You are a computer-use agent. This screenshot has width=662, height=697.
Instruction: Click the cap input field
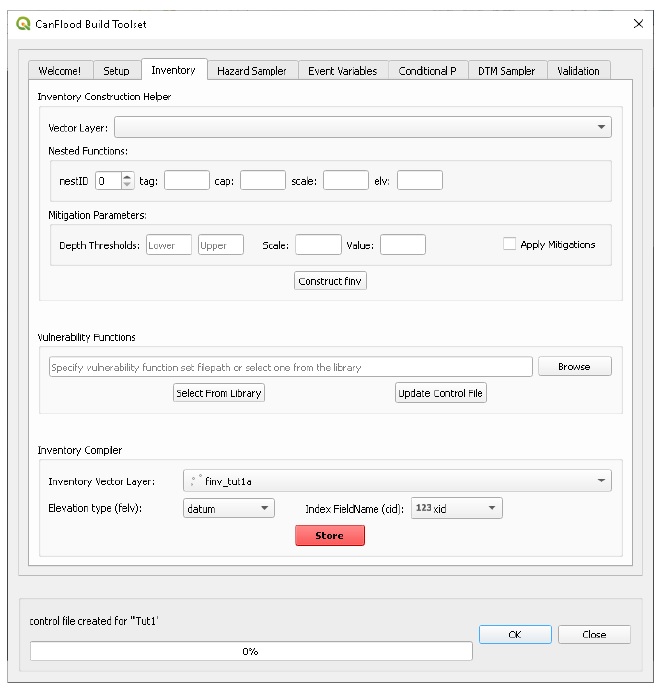pos(263,180)
